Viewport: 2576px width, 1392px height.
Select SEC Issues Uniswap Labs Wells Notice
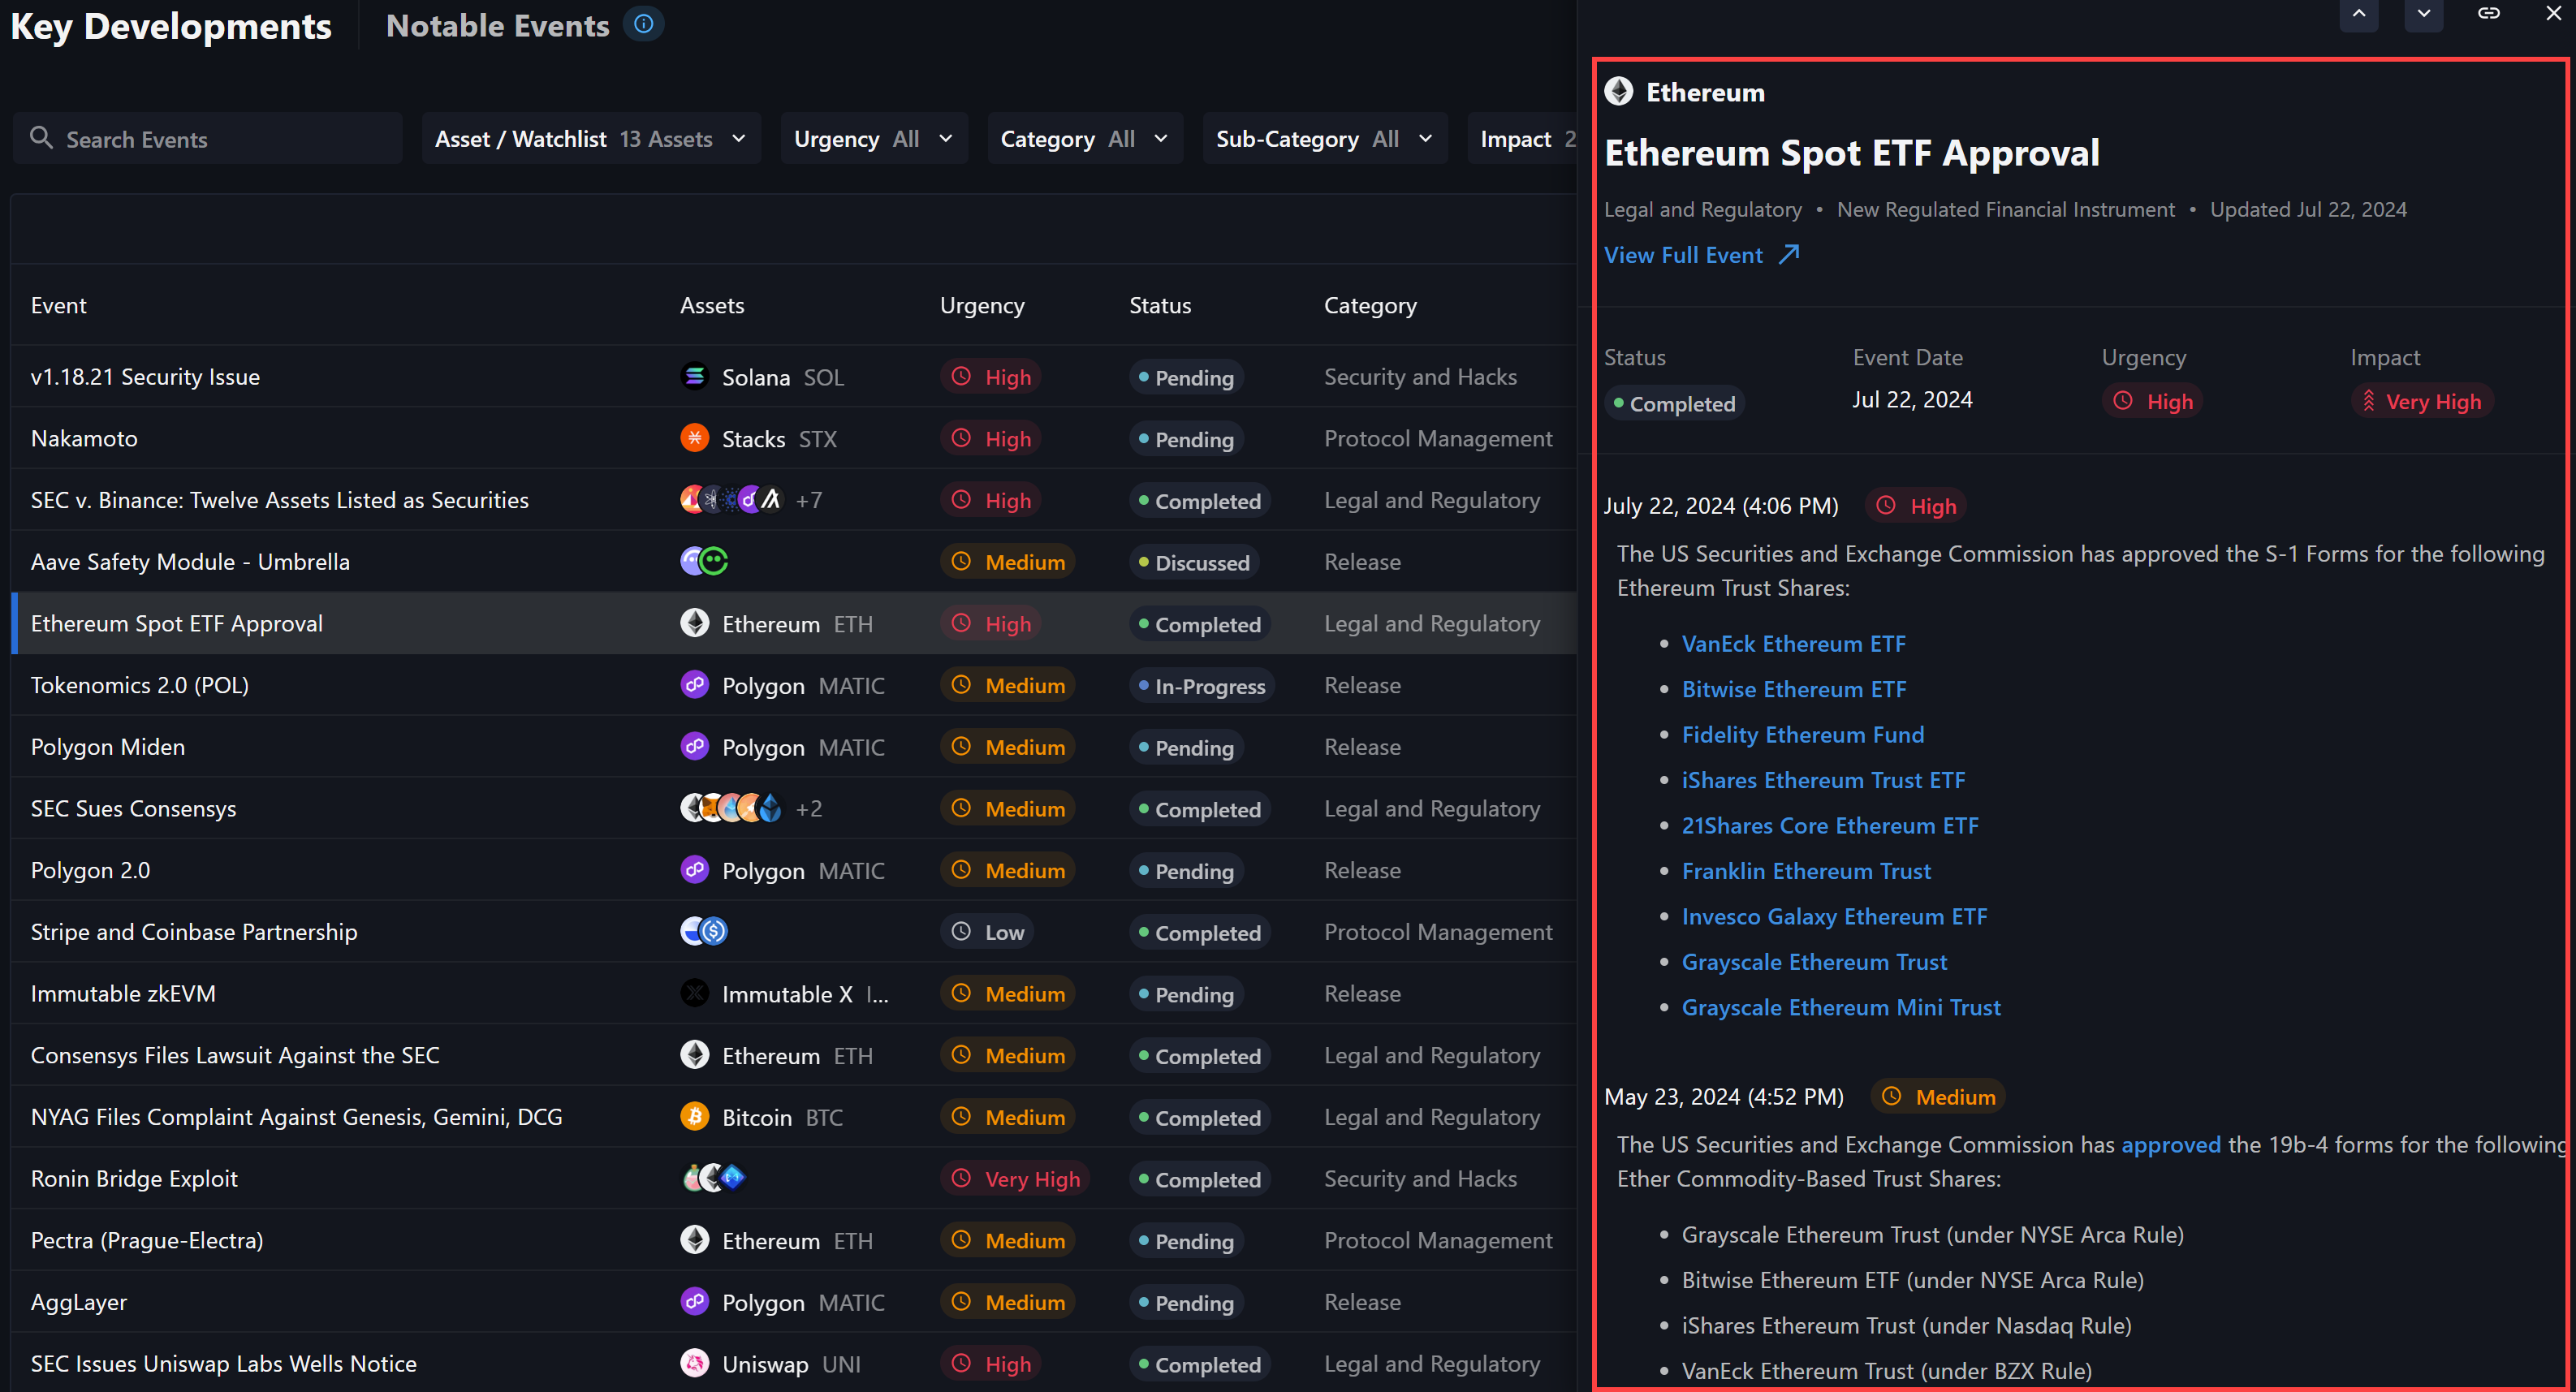point(794,1363)
